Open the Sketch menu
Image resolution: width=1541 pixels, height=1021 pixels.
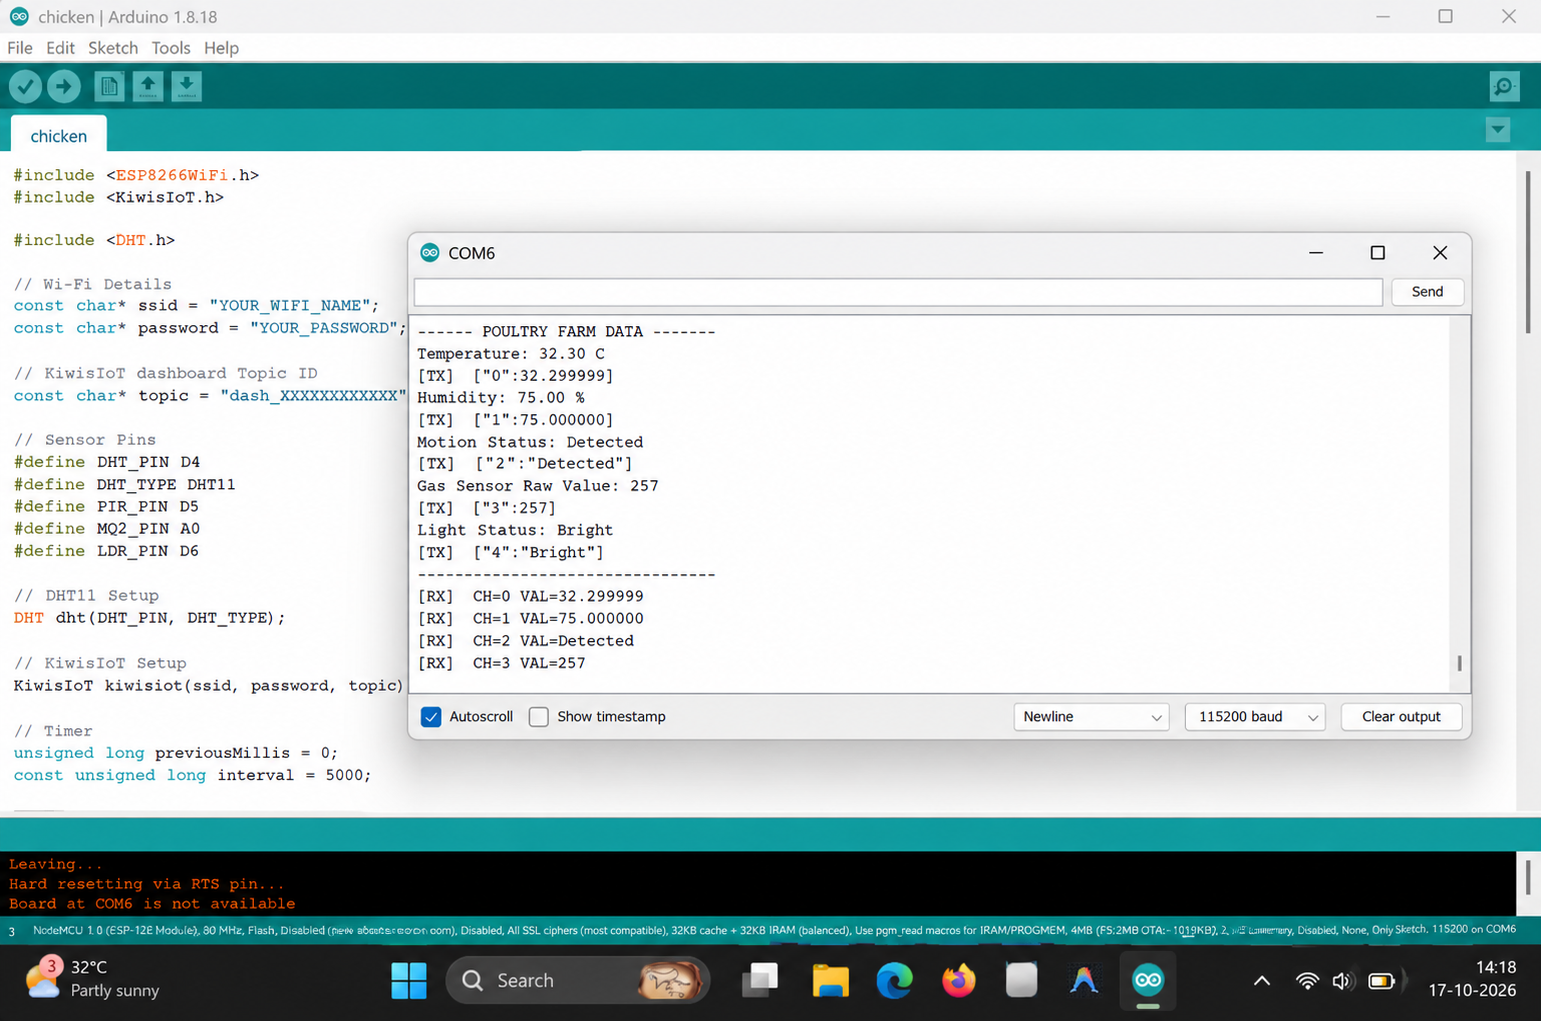(x=113, y=48)
